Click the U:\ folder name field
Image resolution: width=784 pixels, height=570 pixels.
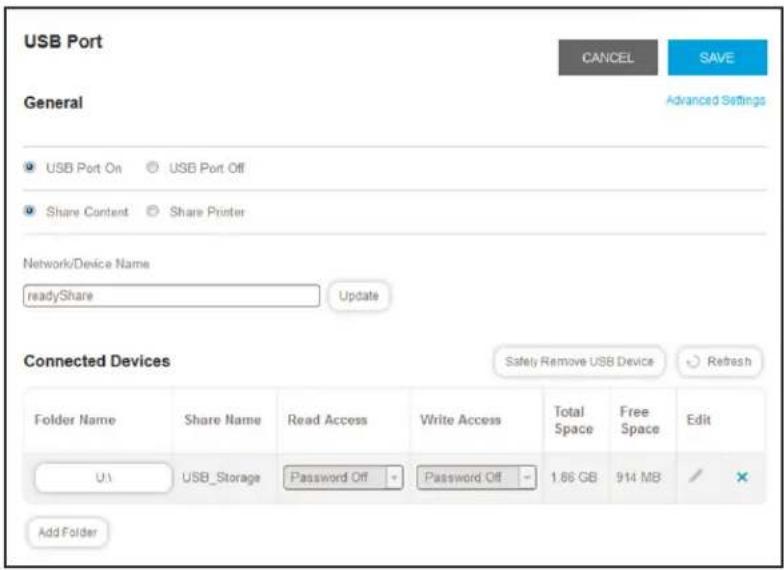(x=104, y=478)
